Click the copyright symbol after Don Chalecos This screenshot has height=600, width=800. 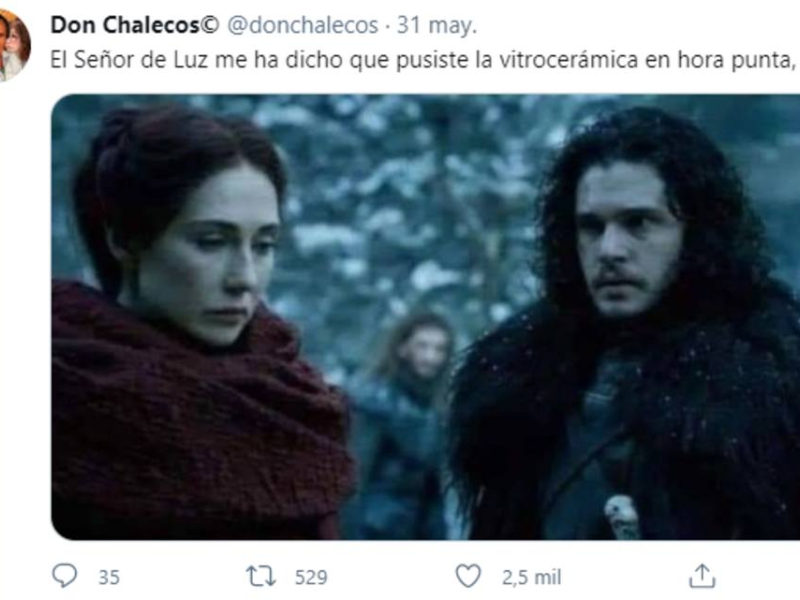tap(209, 24)
